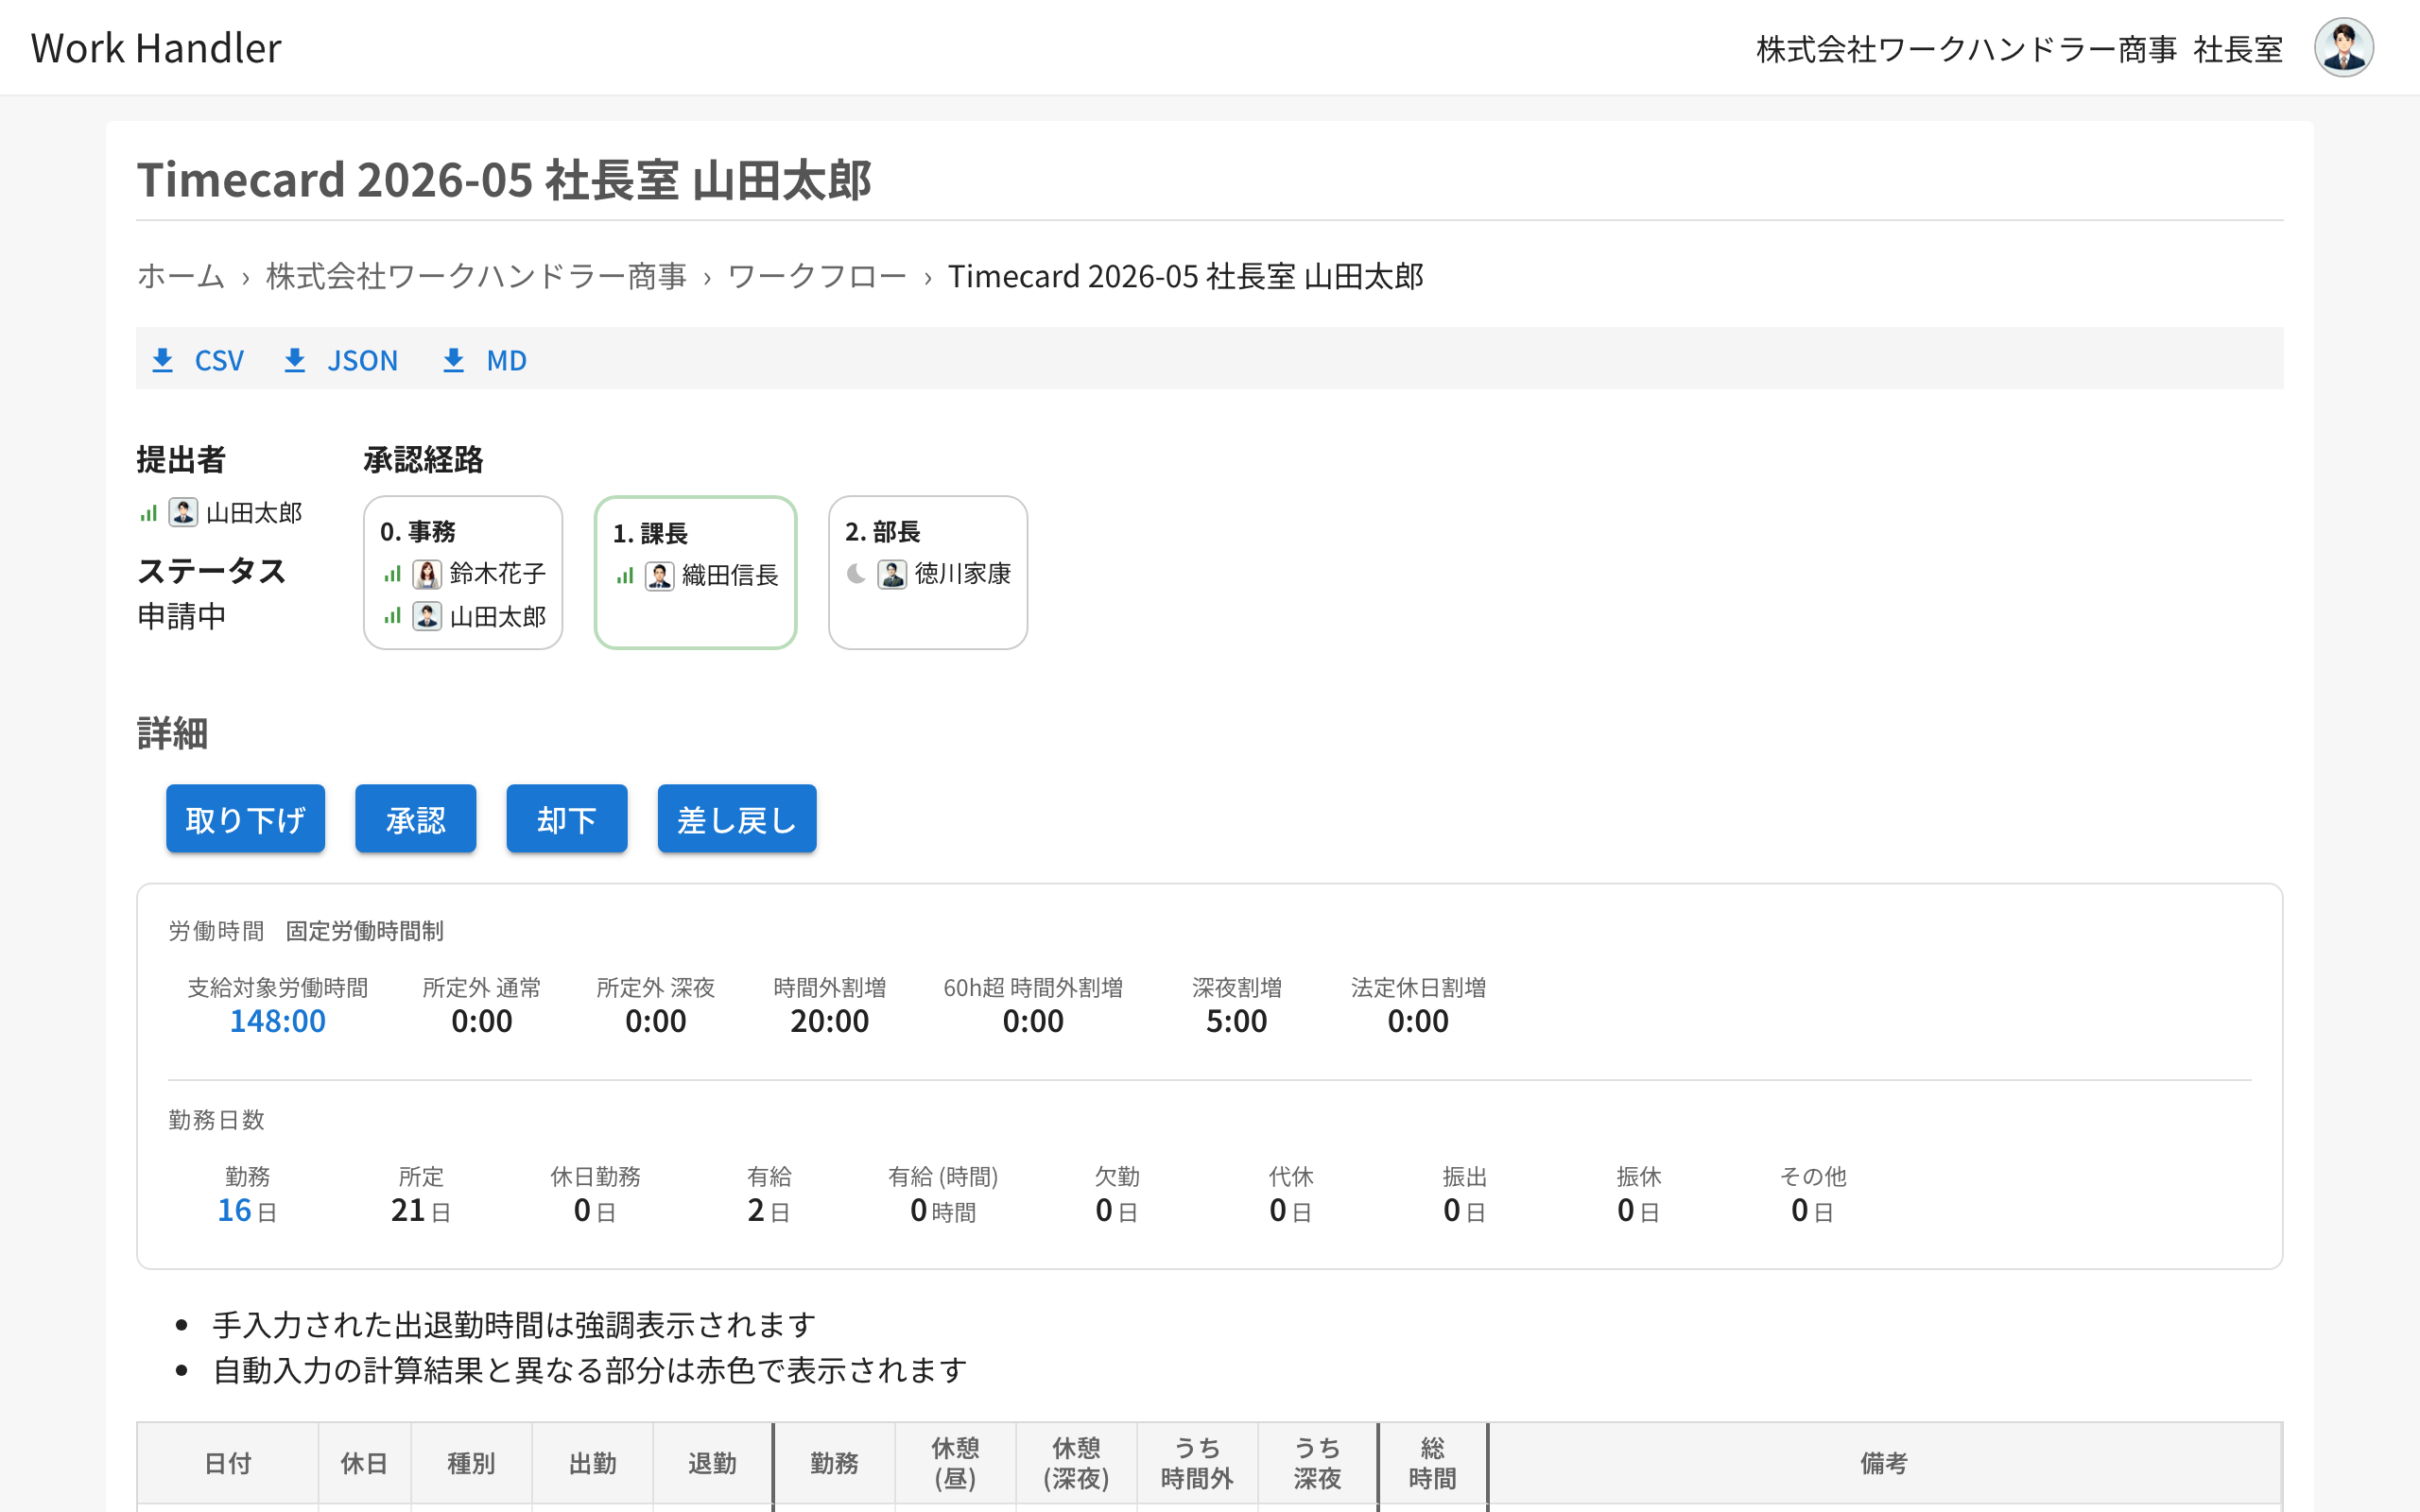2420x1512 pixels.
Task: Click the 休日 column header
Action: click(364, 1463)
